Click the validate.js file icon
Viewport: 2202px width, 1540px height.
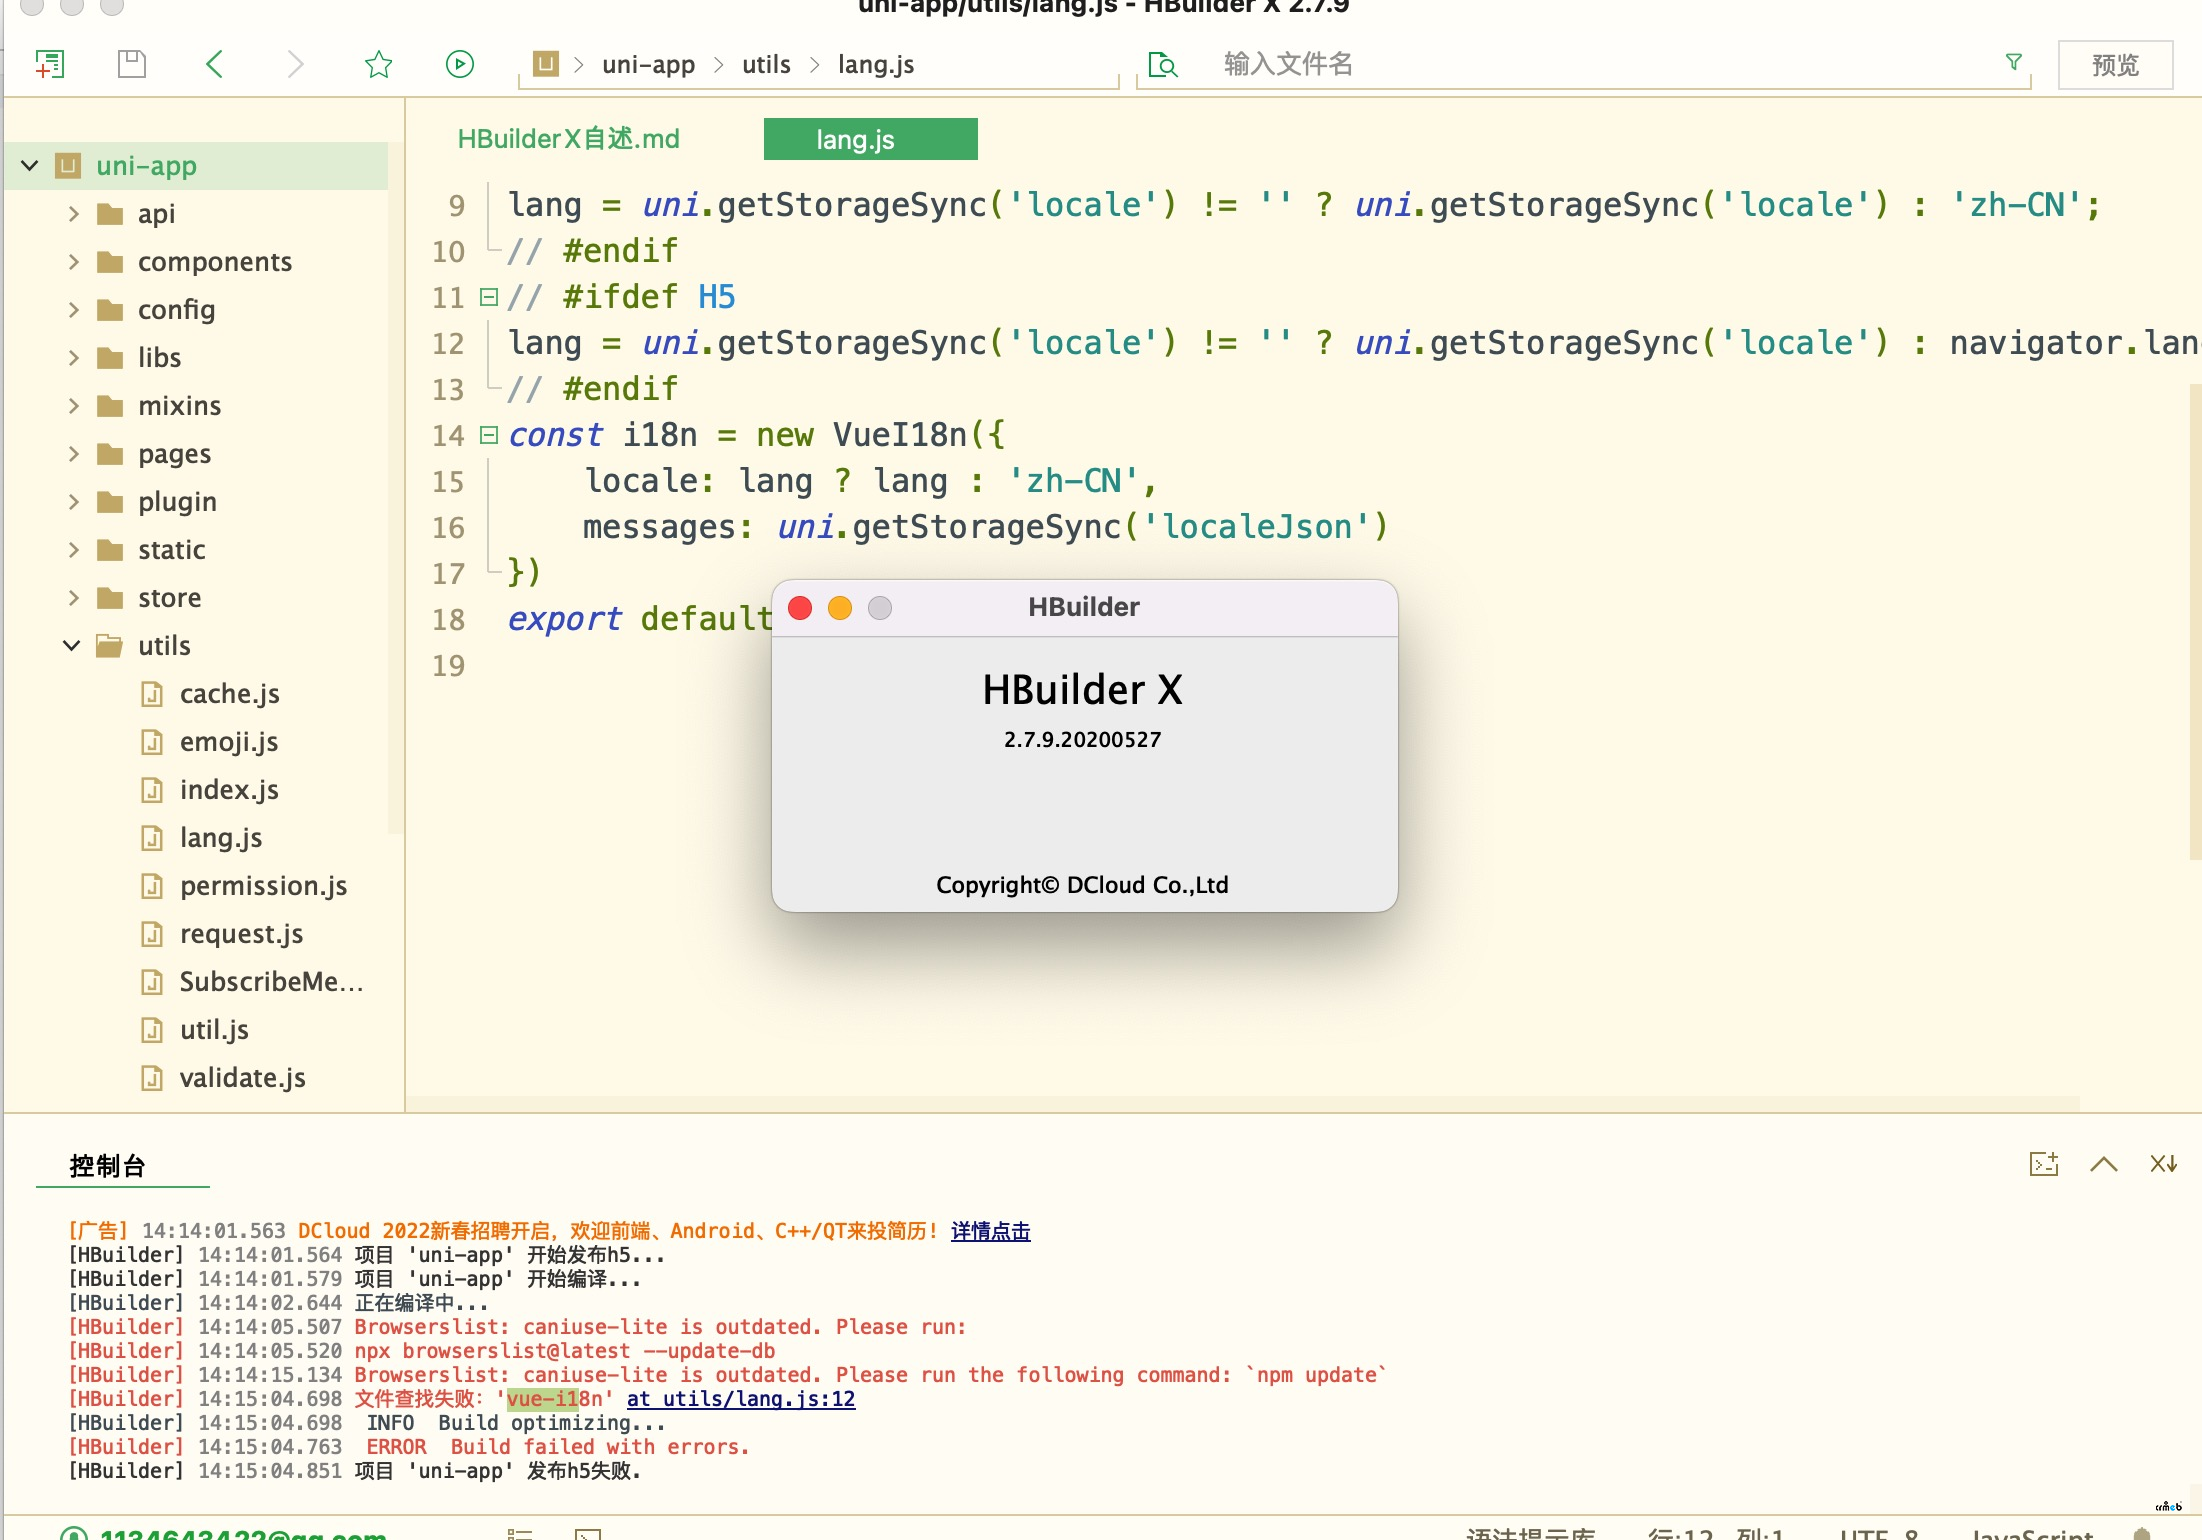pyautogui.click(x=152, y=1077)
